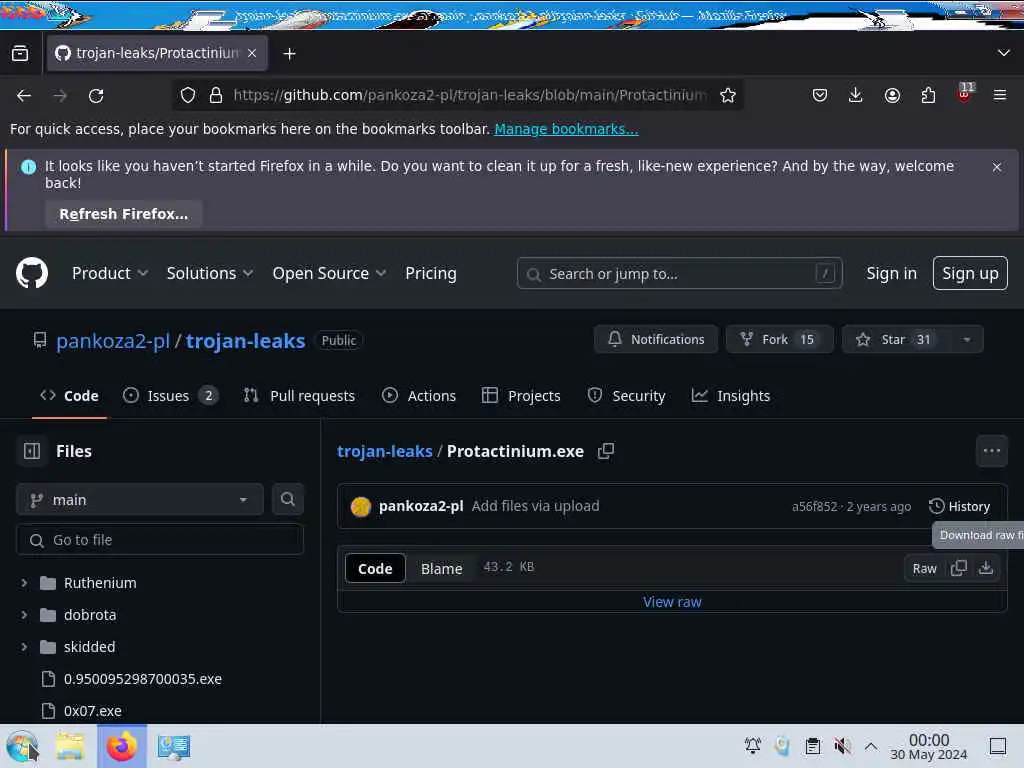
Task: Switch to the Actions tab
Action: pos(419,396)
